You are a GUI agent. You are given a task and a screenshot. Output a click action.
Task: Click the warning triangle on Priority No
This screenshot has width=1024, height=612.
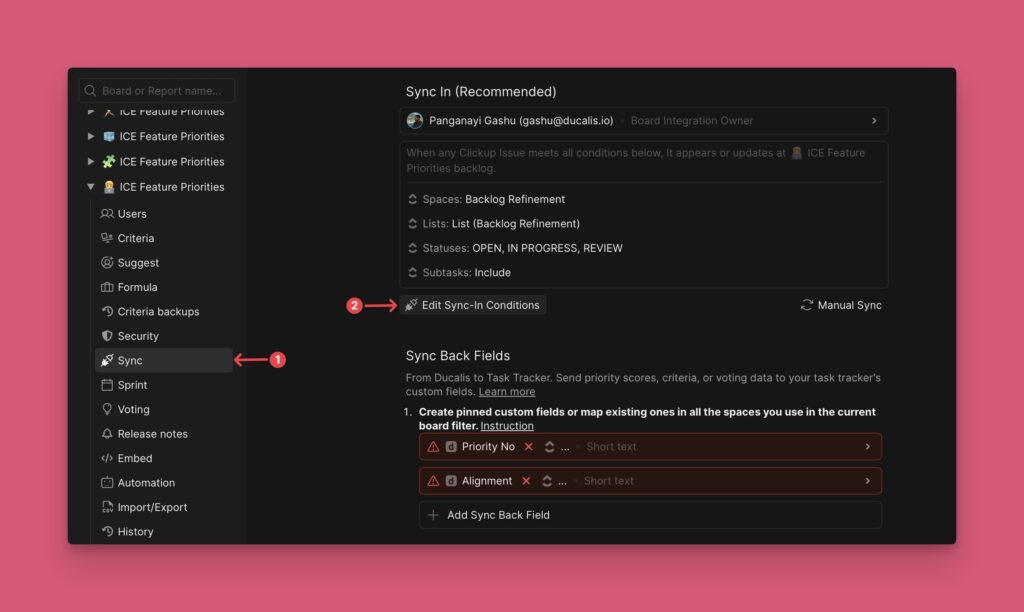coord(431,447)
